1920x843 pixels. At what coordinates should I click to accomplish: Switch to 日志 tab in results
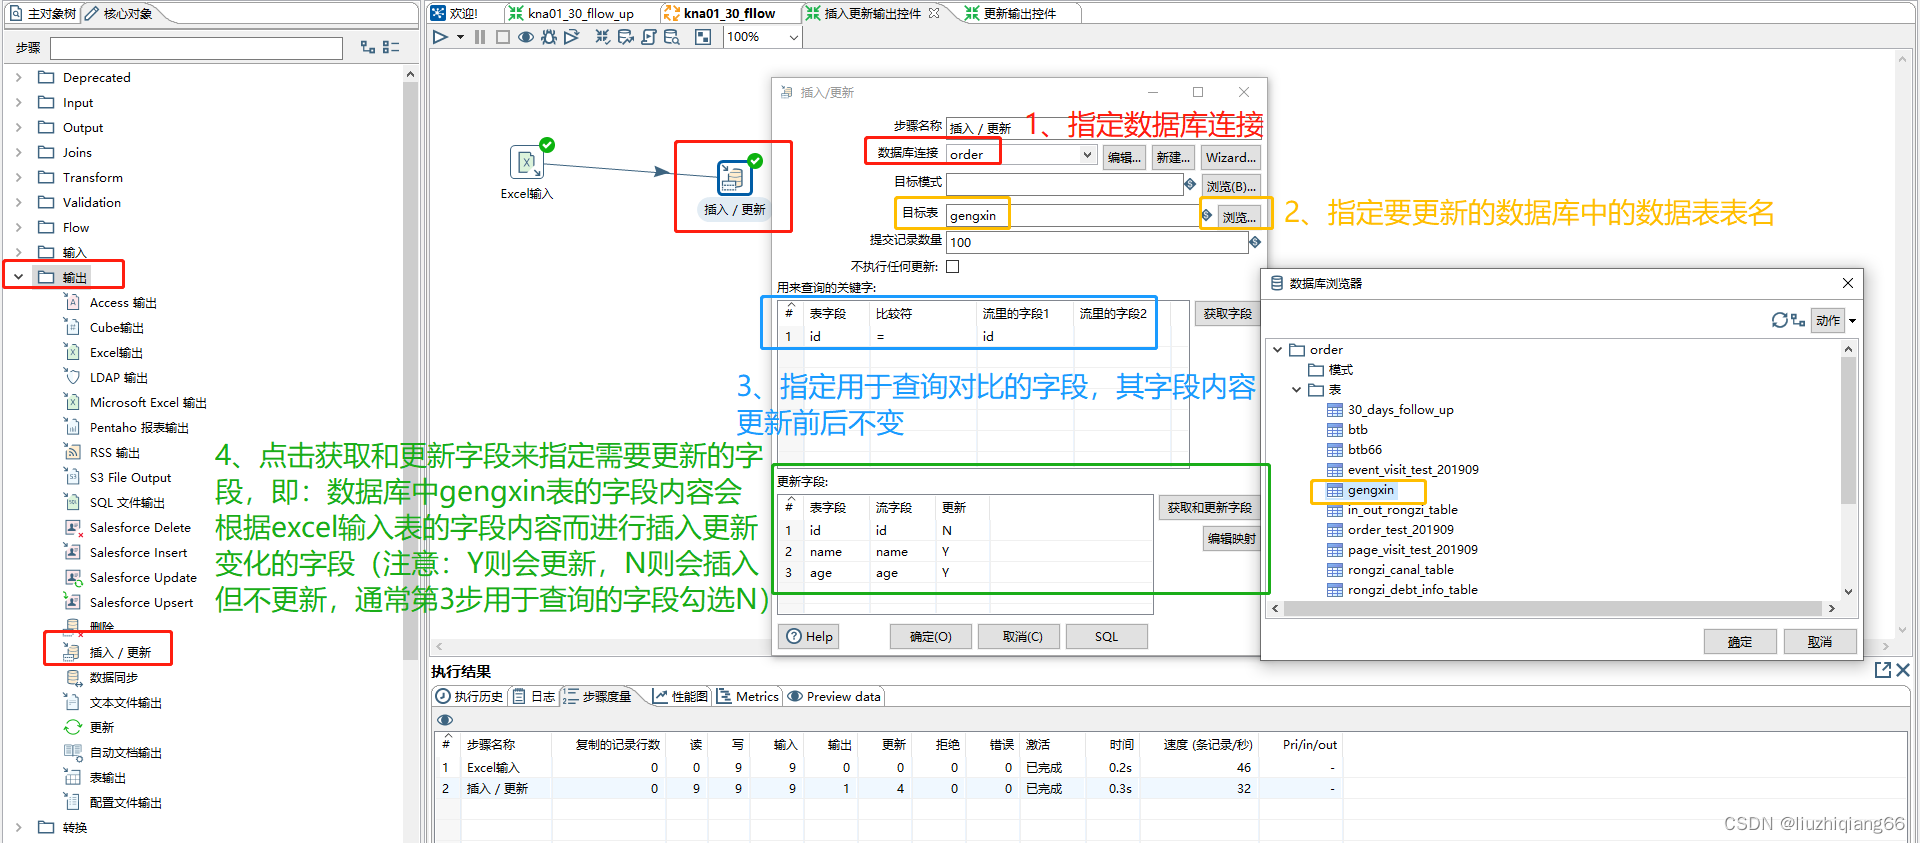click(x=534, y=696)
